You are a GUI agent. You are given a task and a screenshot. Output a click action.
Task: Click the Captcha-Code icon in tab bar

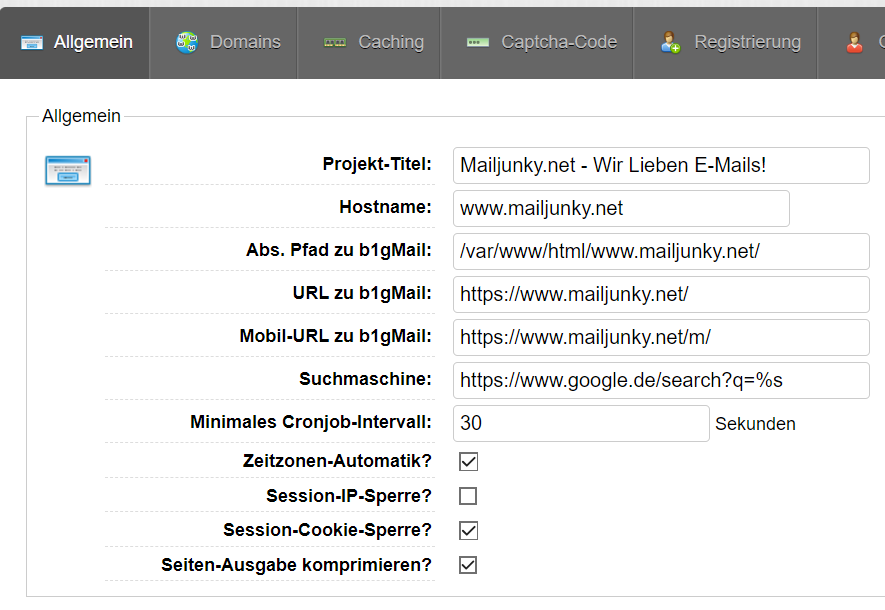478,43
